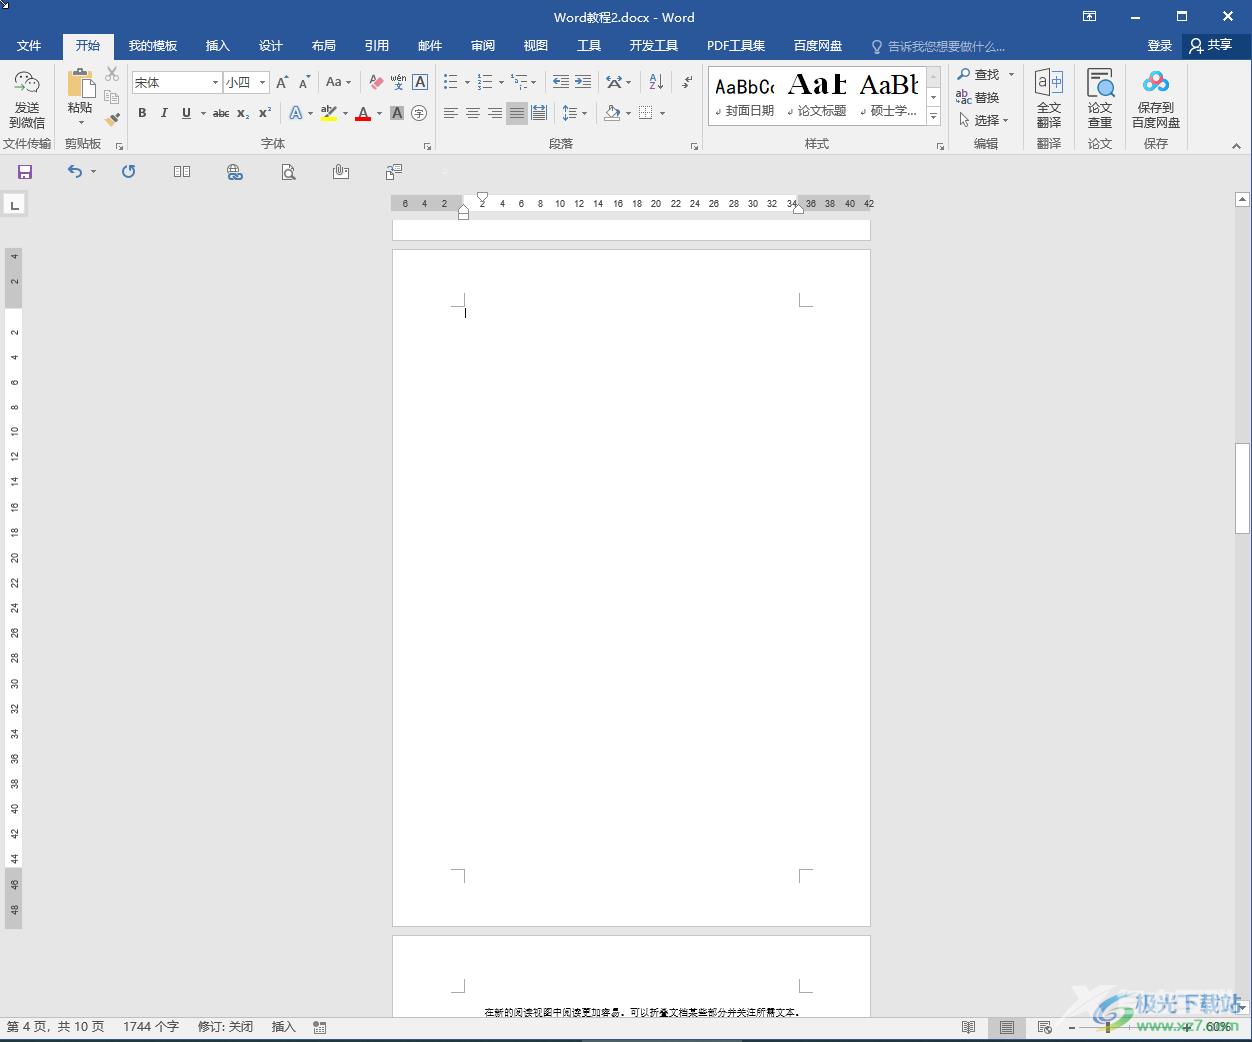Open the File (文件) tab
The image size is (1252, 1042).
pos(29,46)
